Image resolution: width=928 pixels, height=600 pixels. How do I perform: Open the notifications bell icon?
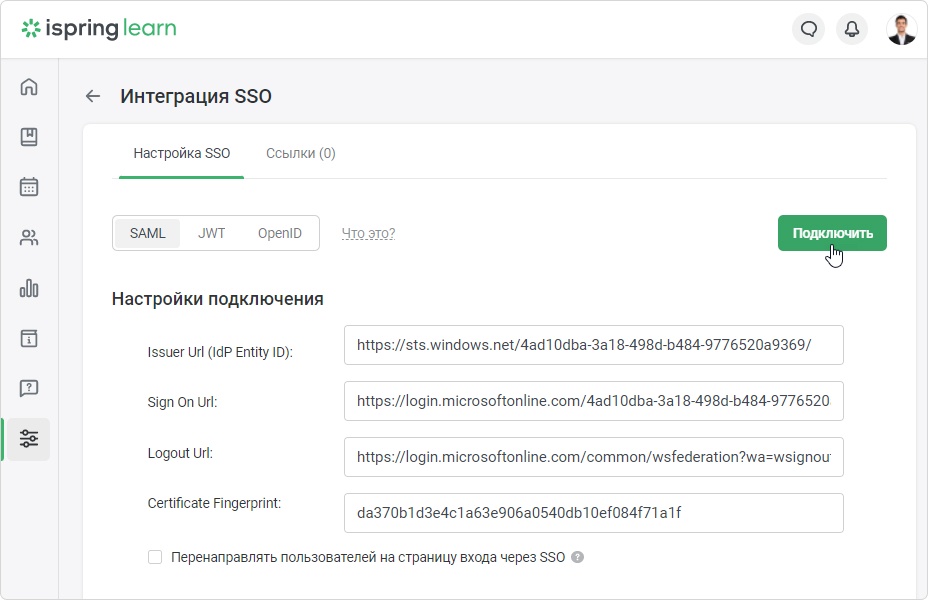[x=852, y=28]
